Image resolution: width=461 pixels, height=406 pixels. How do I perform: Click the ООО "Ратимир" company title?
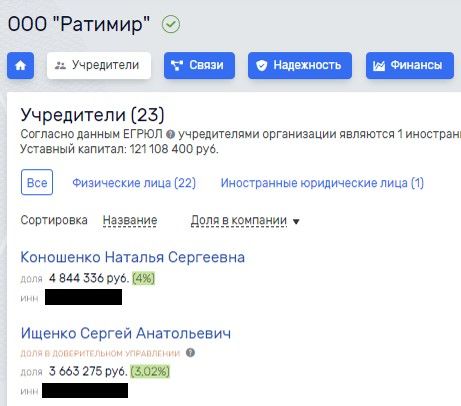point(79,24)
